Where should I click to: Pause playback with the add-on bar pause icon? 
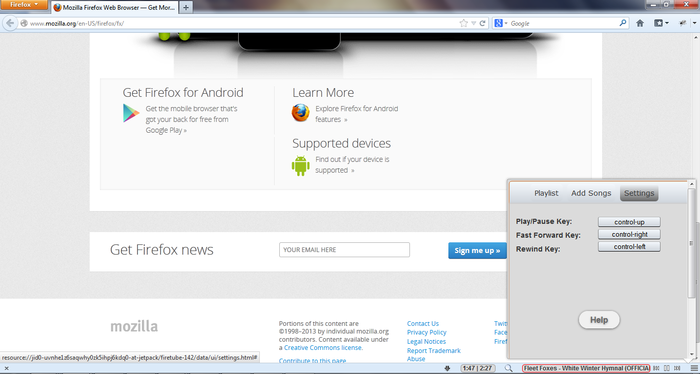point(667,368)
